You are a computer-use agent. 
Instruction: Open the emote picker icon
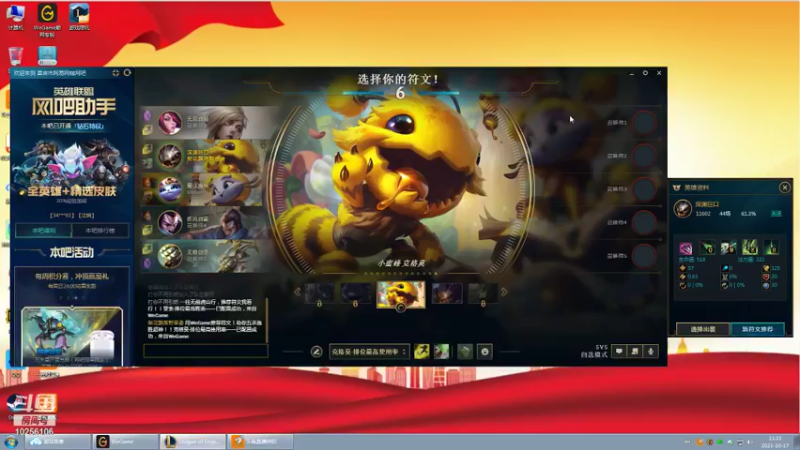(485, 352)
